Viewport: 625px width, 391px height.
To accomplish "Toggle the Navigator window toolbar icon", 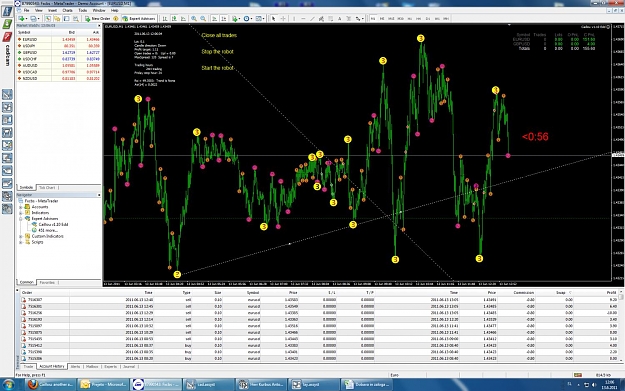I will 57,19.
